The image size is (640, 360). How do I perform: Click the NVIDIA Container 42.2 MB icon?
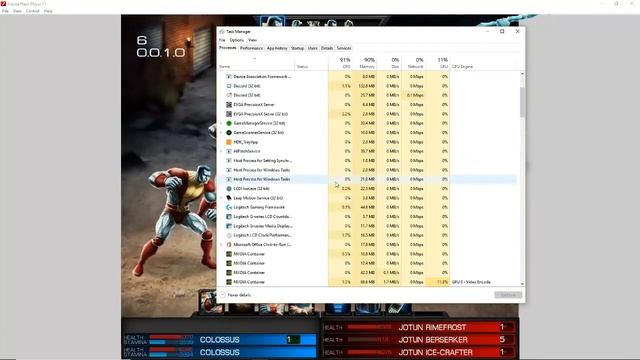click(229, 273)
